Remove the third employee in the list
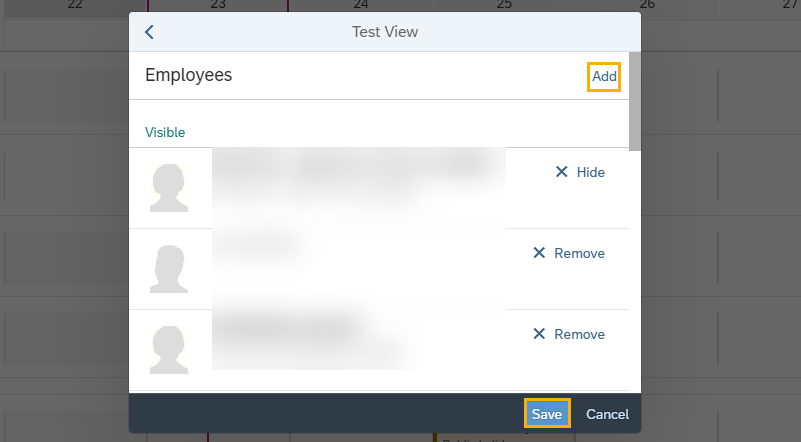The width and height of the screenshot is (801, 442). (568, 334)
